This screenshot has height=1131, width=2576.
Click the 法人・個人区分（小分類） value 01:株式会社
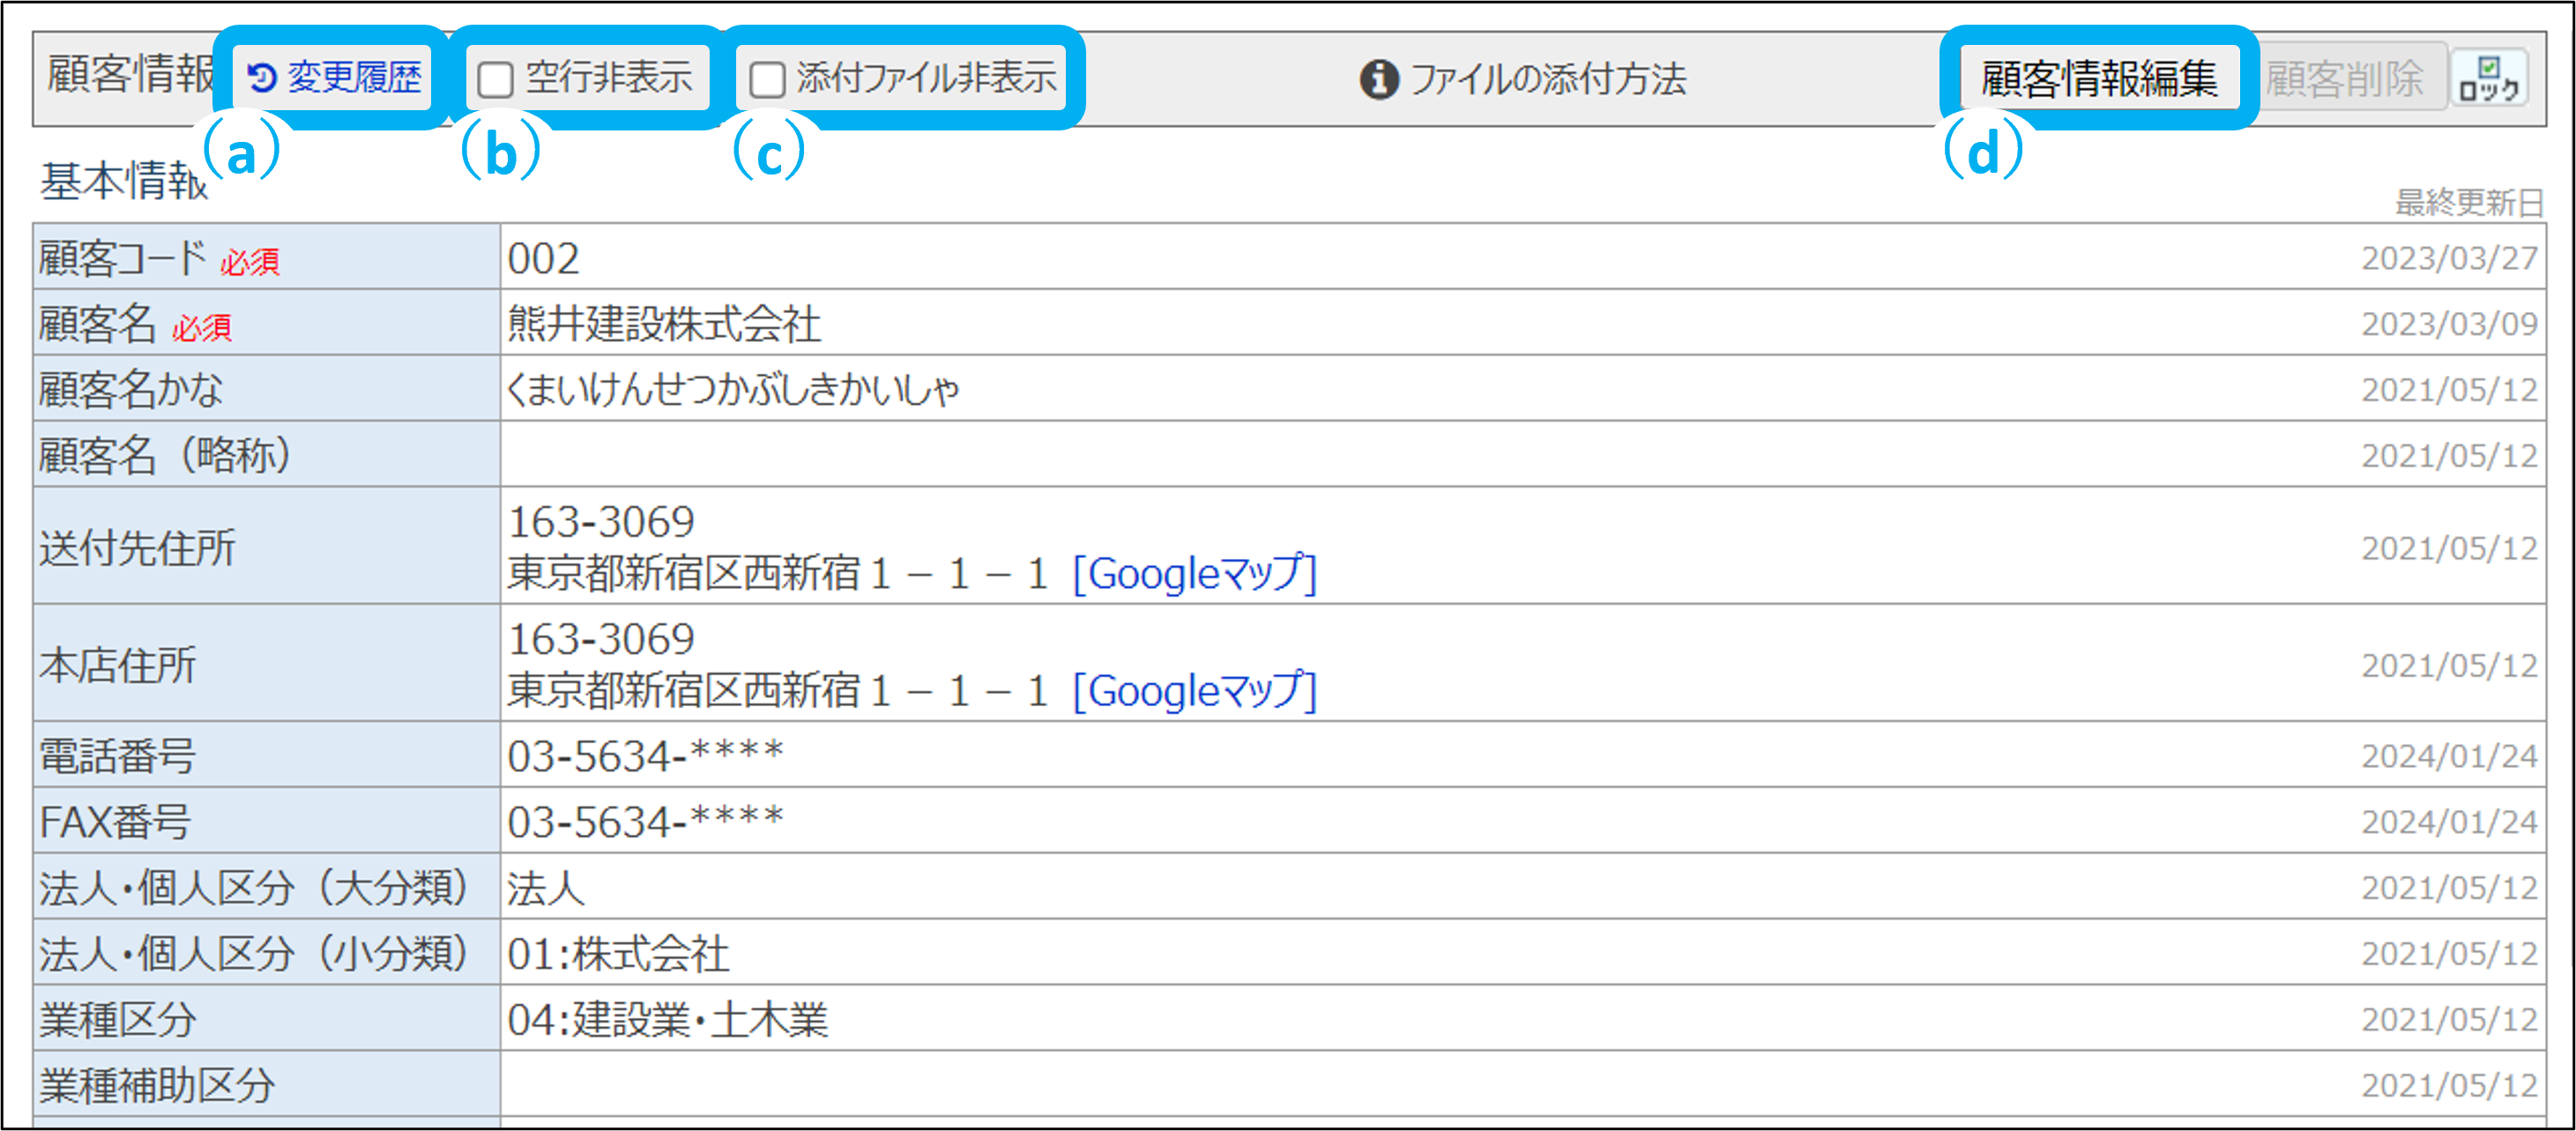coord(618,953)
